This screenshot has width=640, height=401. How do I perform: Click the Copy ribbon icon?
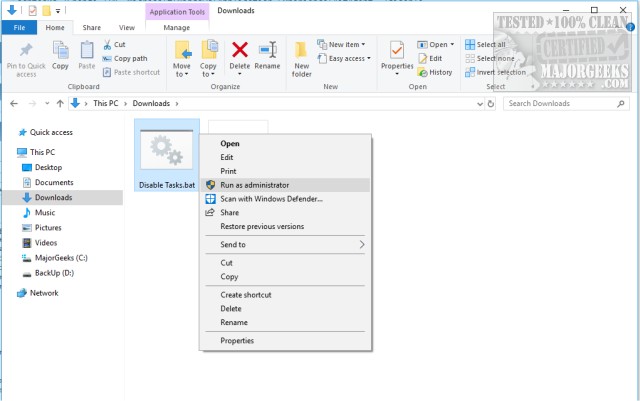pyautogui.click(x=60, y=51)
